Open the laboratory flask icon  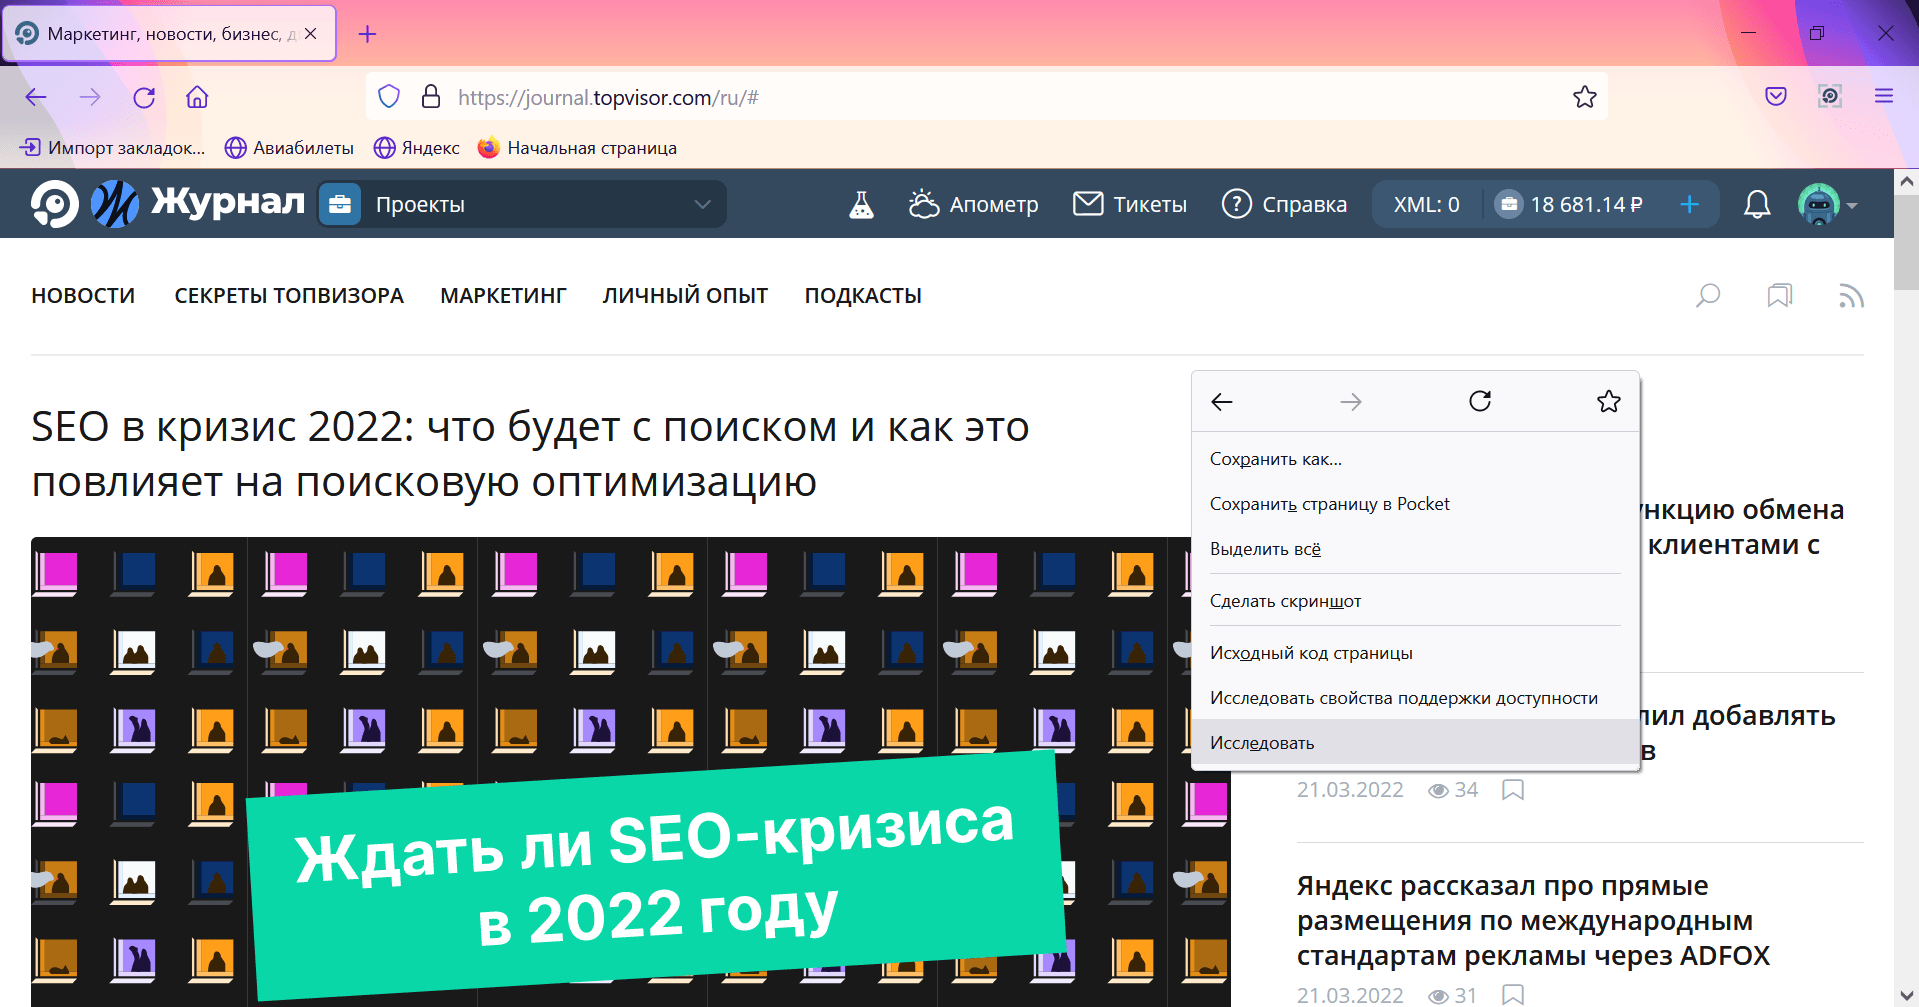point(861,205)
